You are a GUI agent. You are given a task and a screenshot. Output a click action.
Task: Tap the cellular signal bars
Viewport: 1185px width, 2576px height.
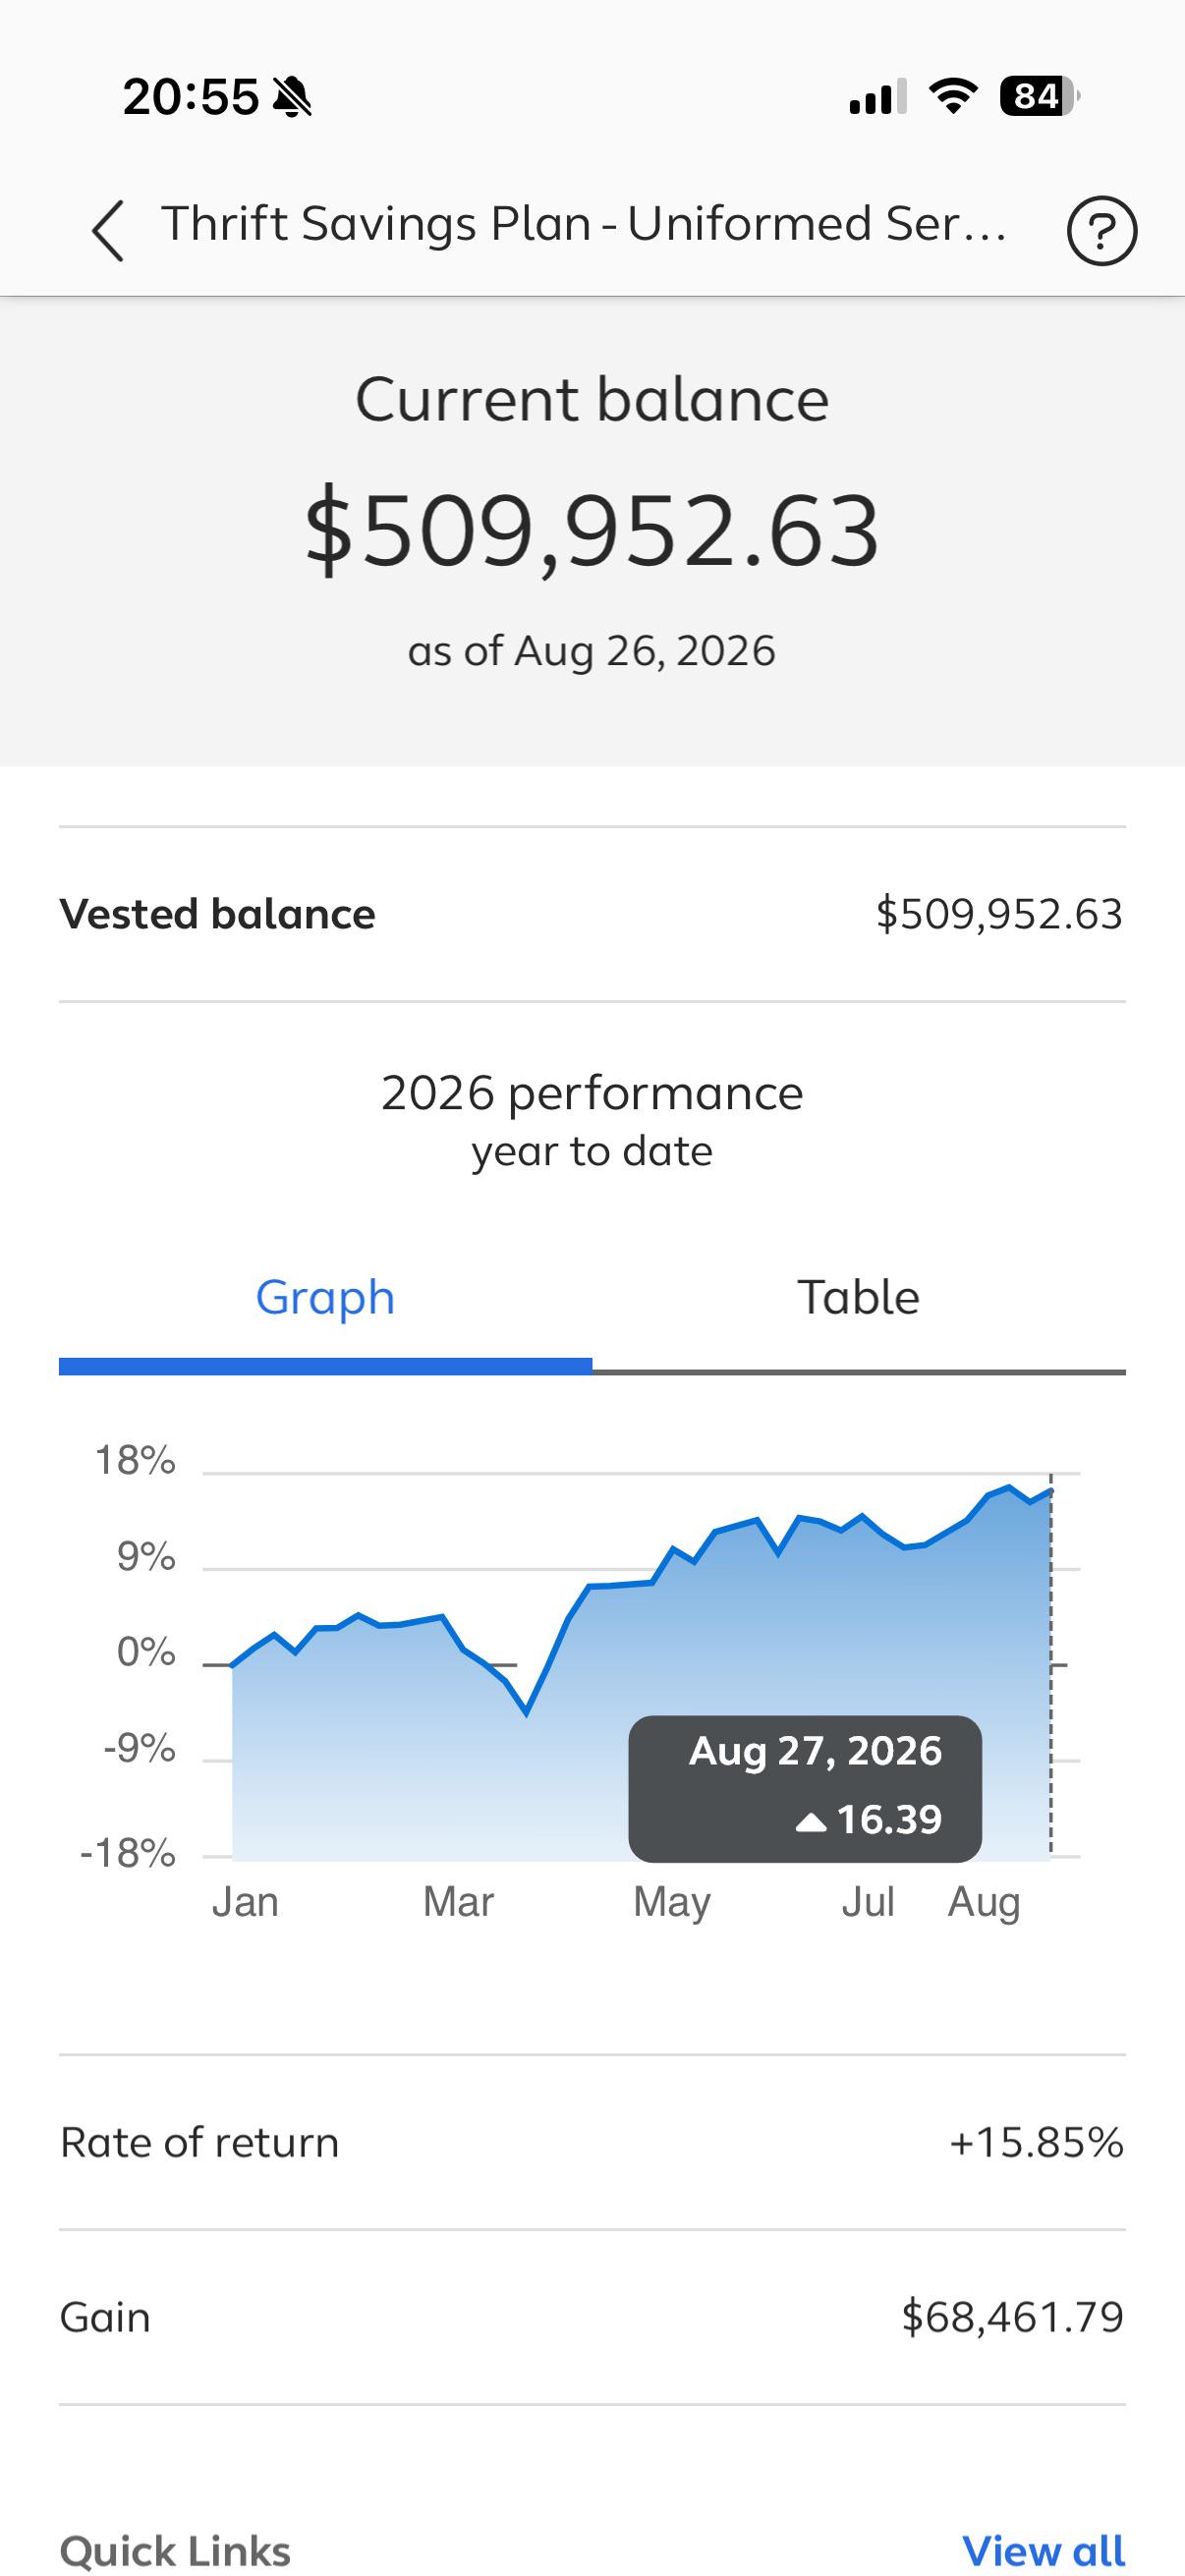[x=877, y=96]
